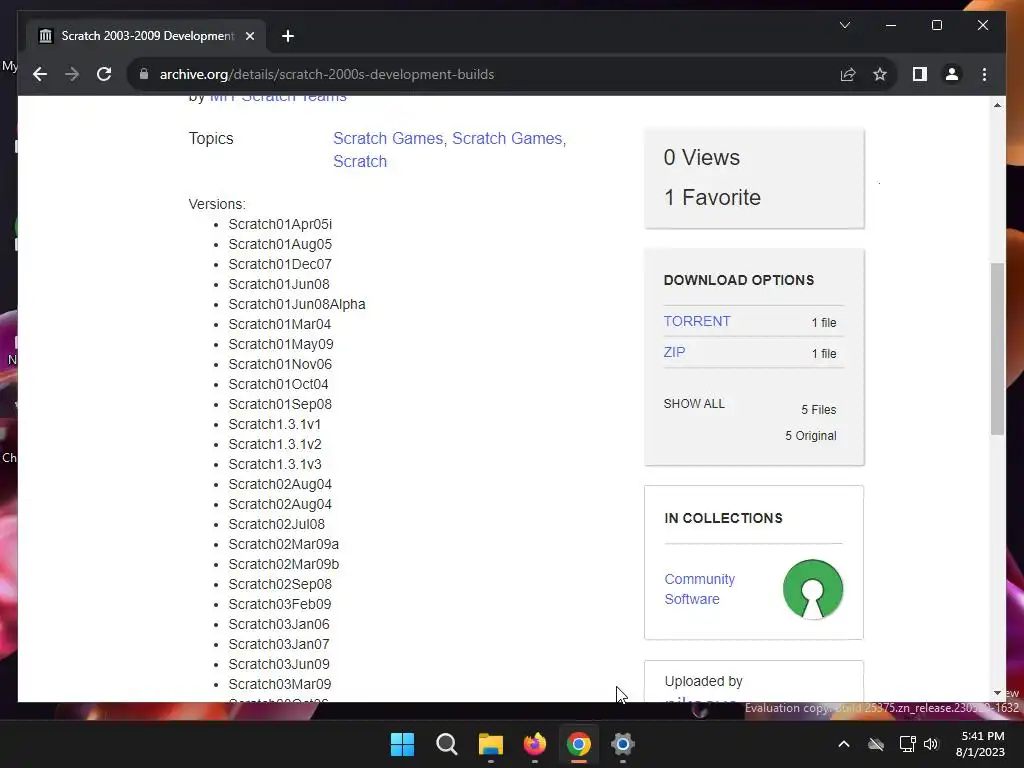Click the Scratch01Oct04 list entry
The height and width of the screenshot is (768, 1024).
(278, 384)
